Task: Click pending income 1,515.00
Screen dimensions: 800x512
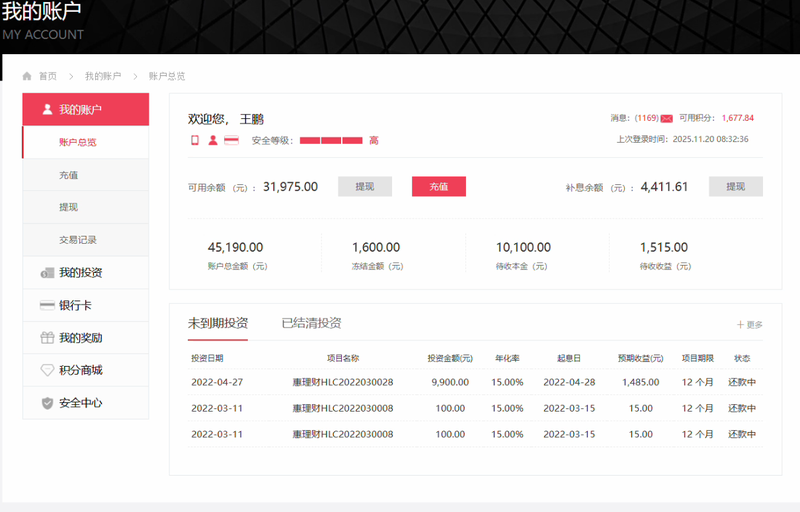Action: [x=664, y=247]
